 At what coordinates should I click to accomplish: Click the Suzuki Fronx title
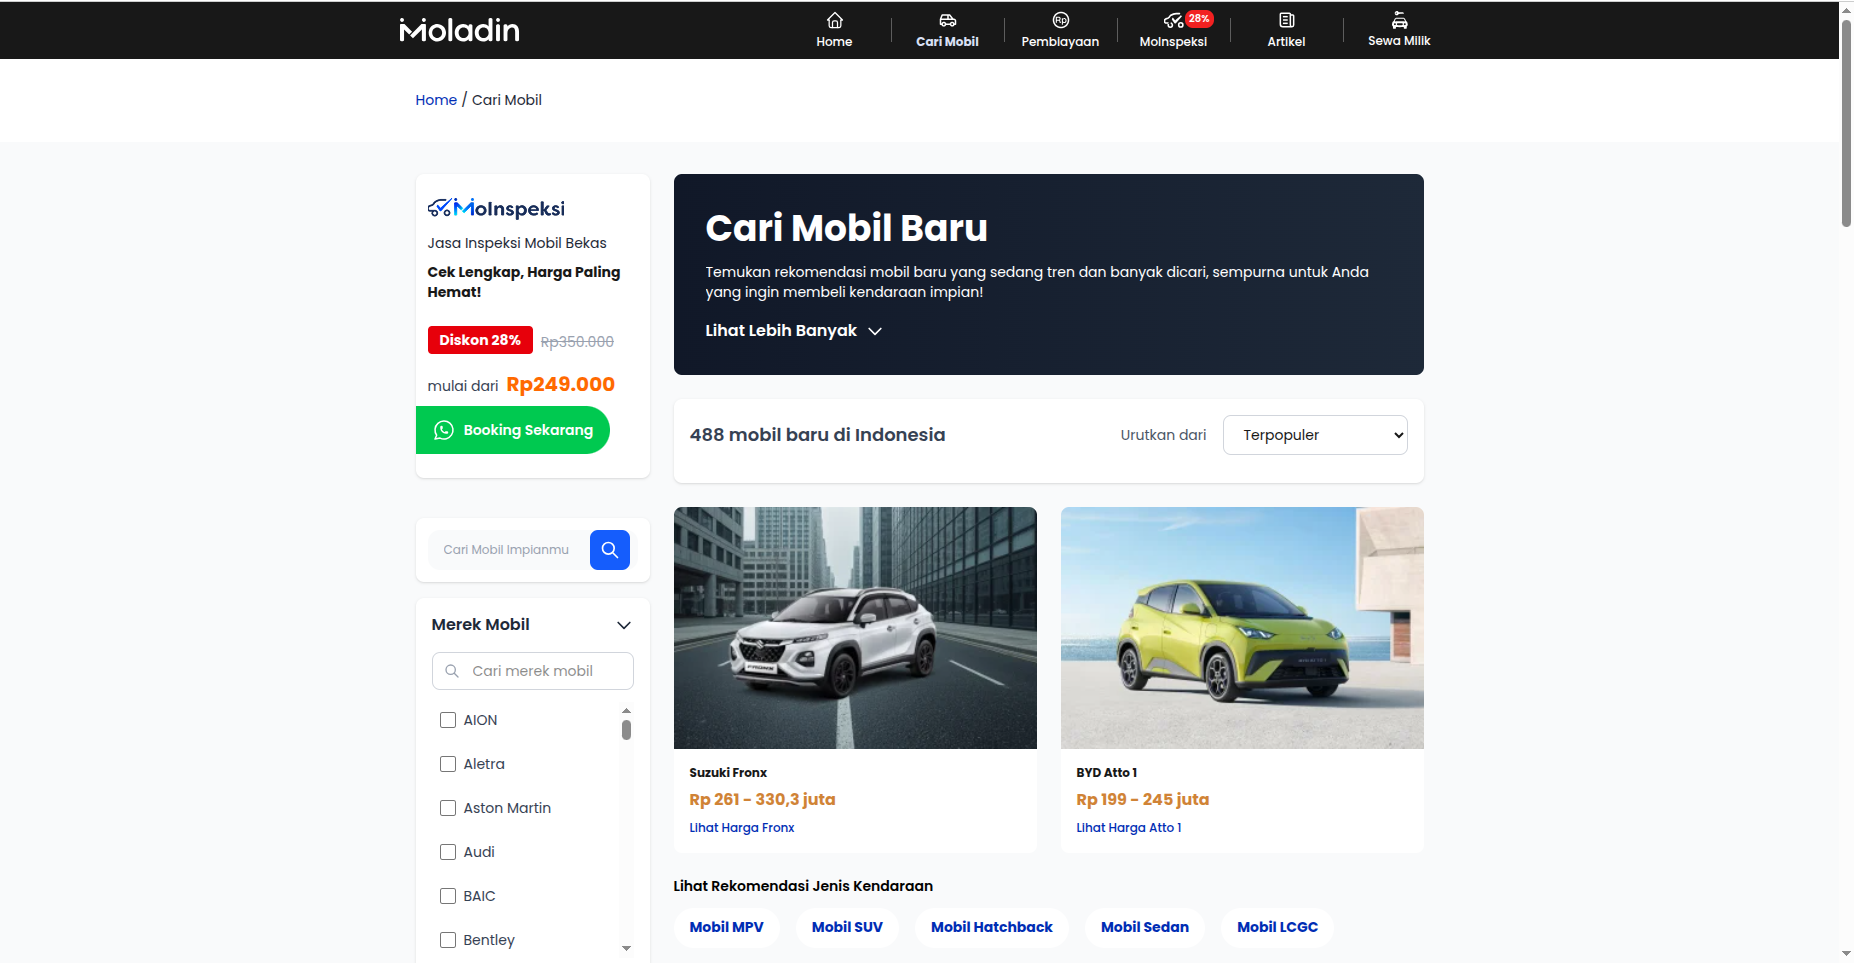pos(728,773)
